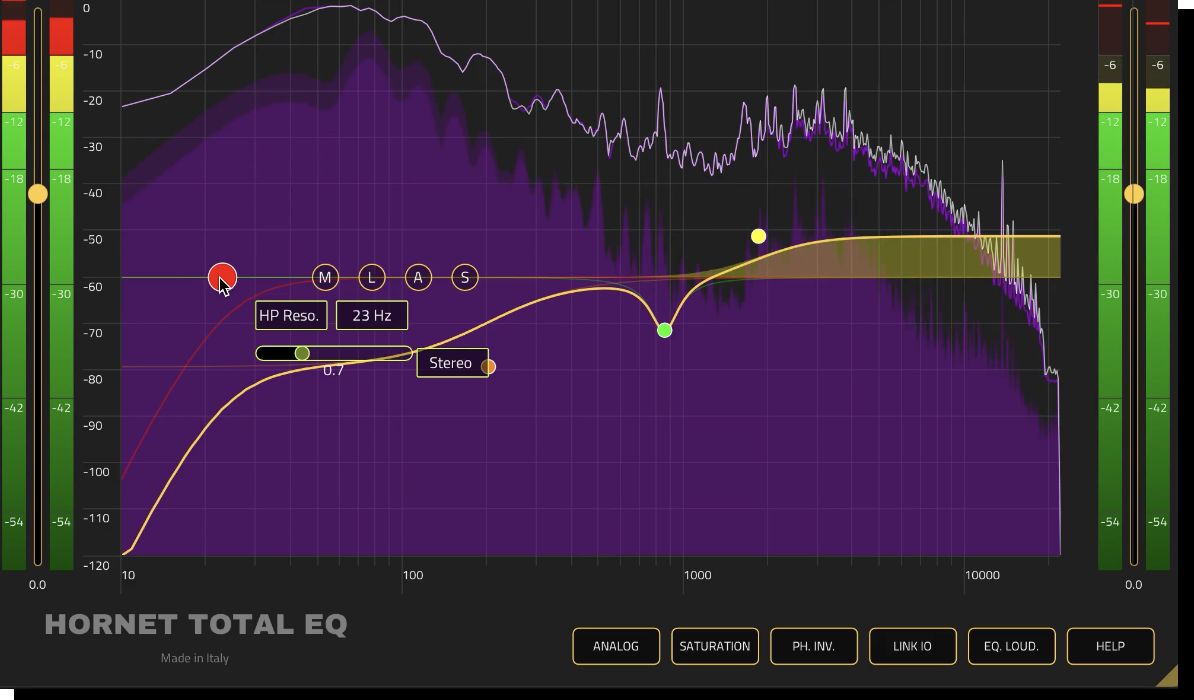Click the HORNET TOTAL EQ logo
Screen dimensions: 1194x700
click(x=196, y=625)
